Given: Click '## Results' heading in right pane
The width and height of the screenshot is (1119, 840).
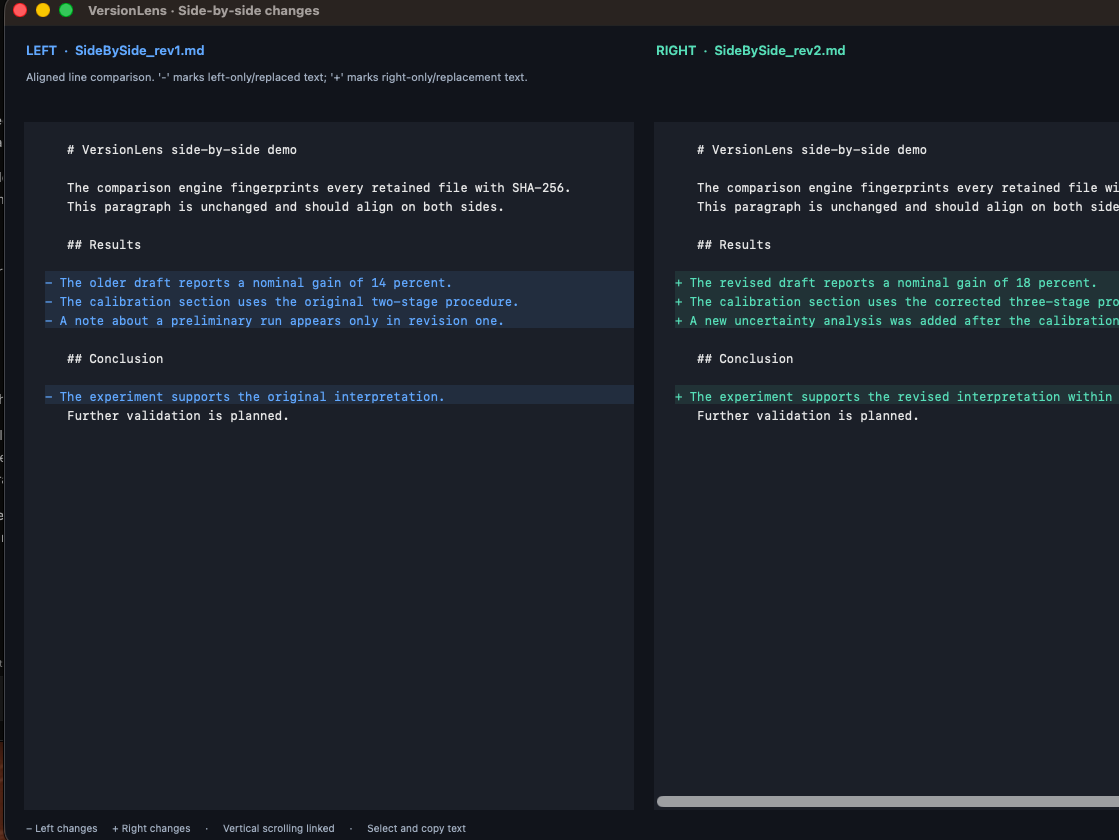Looking at the screenshot, I should (734, 245).
